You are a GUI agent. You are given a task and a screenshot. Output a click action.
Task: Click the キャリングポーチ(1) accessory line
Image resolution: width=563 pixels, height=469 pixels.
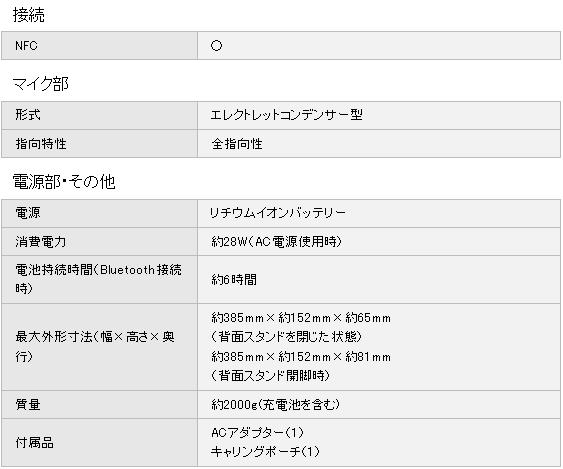[265, 451]
